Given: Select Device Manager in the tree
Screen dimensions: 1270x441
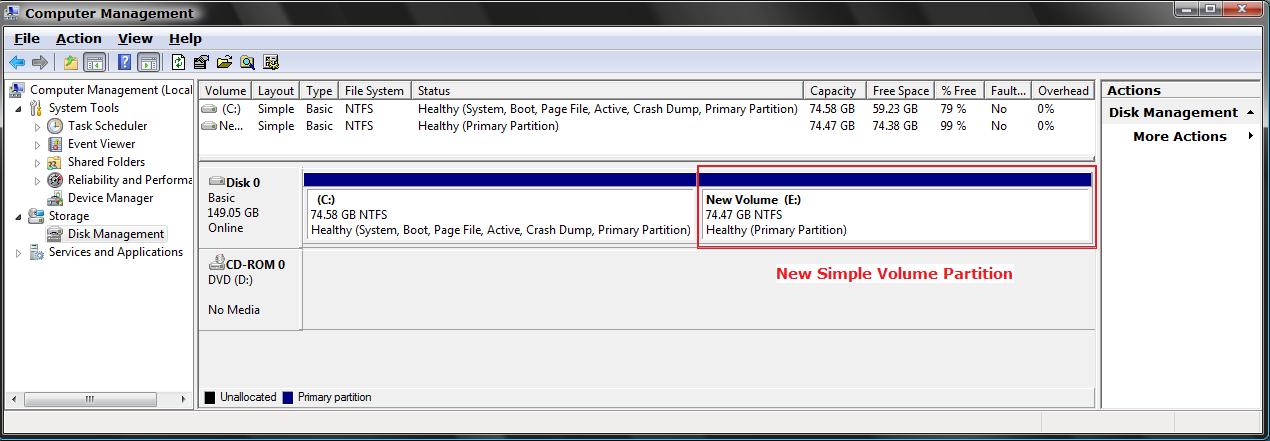Looking at the screenshot, I should tap(111, 198).
